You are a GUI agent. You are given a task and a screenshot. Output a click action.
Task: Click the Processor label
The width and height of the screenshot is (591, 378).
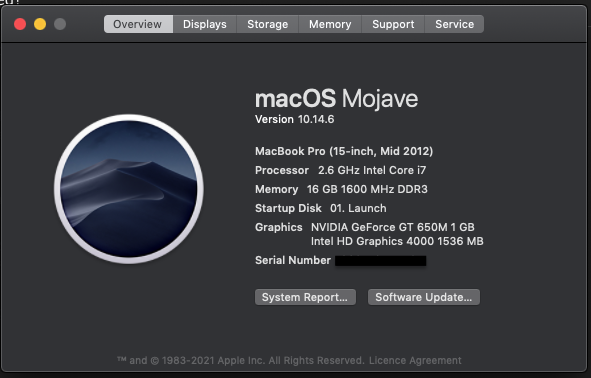282,170
